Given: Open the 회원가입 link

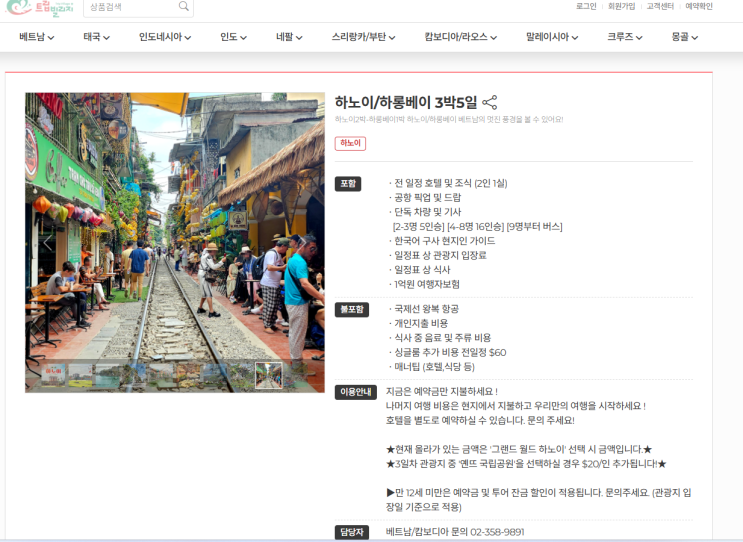Looking at the screenshot, I should (621, 6).
